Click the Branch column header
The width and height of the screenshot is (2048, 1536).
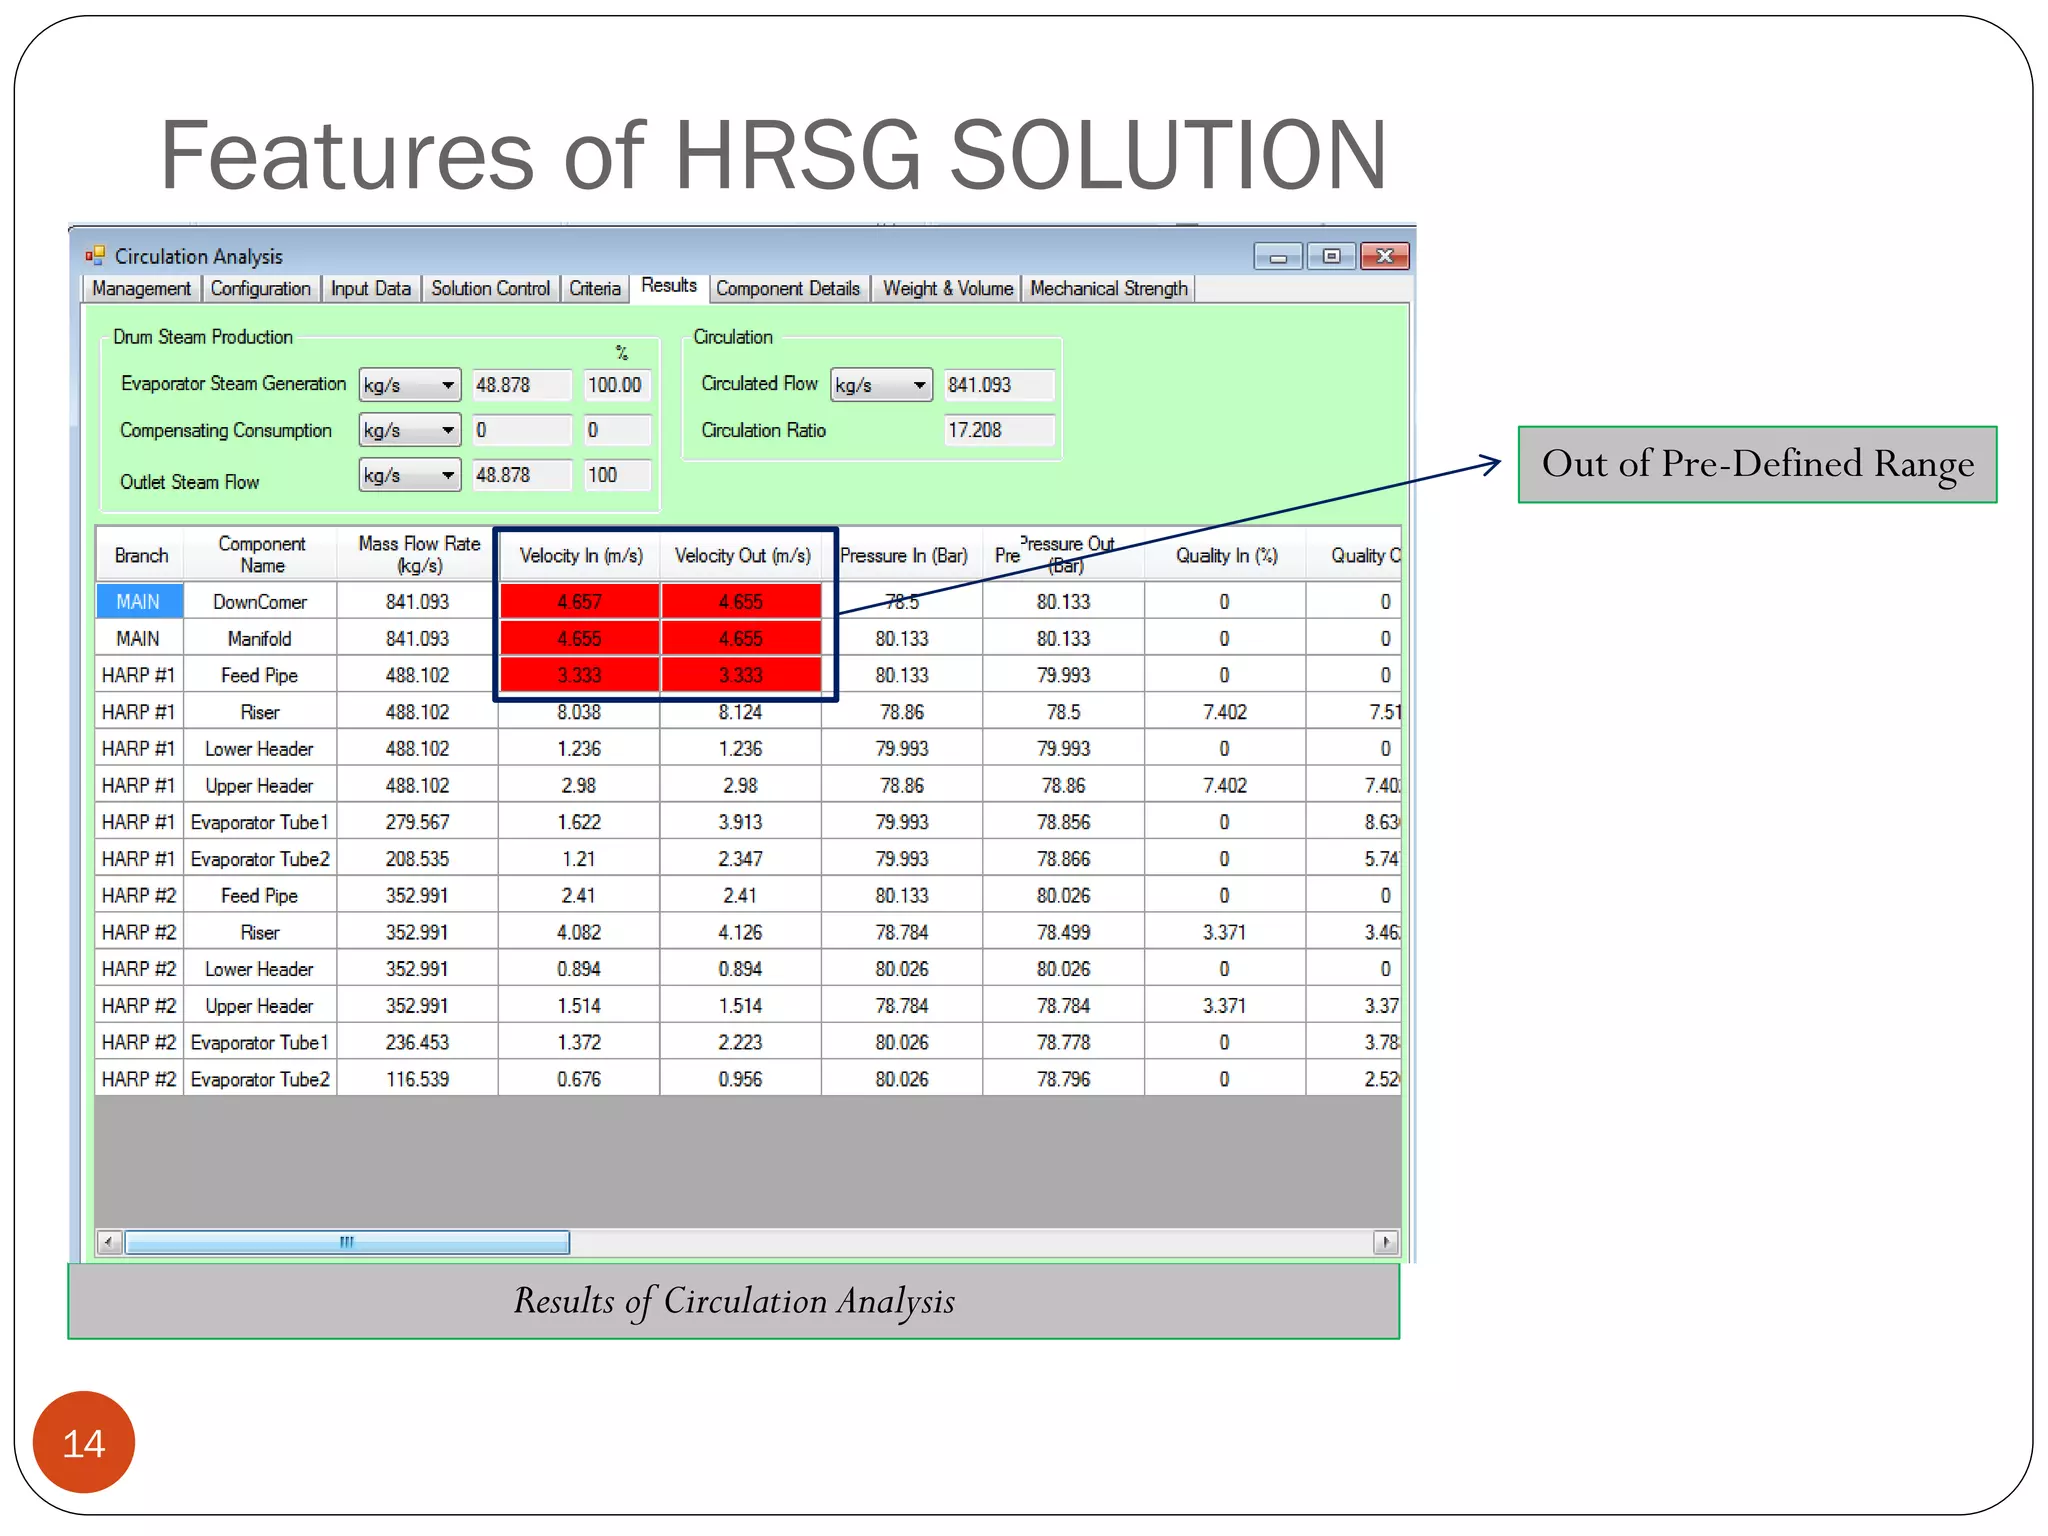click(x=140, y=555)
